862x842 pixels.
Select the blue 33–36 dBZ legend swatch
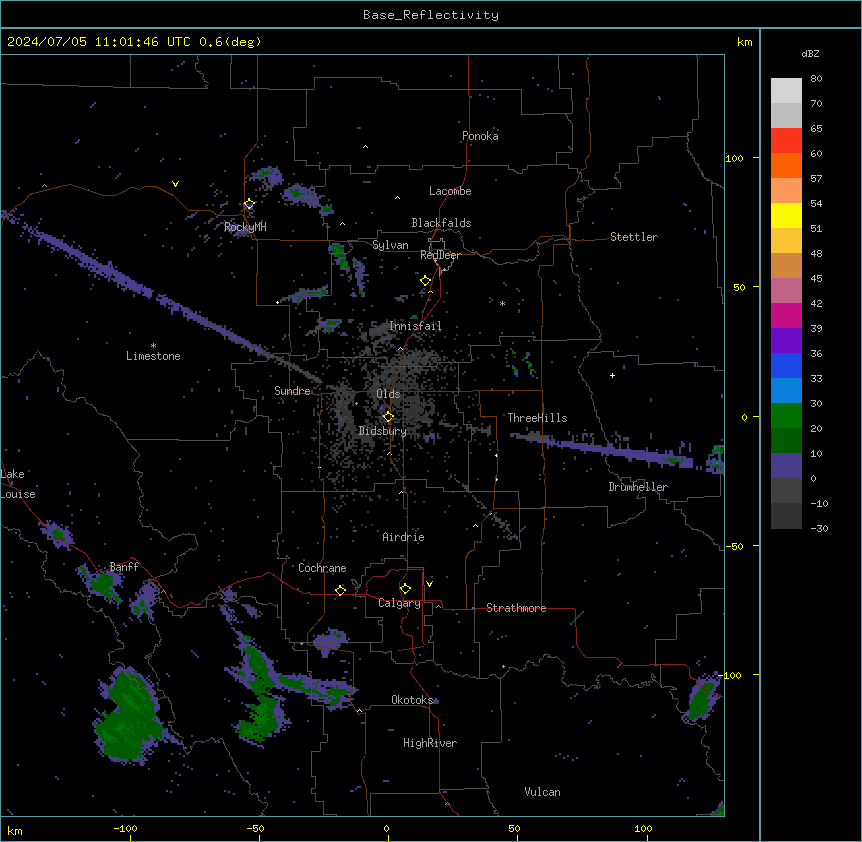786,365
